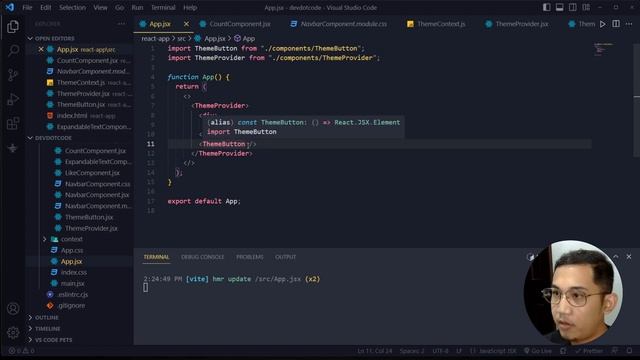Click the errors and warnings status indicator
Viewport: 640px width, 360px height.
(x=22, y=351)
